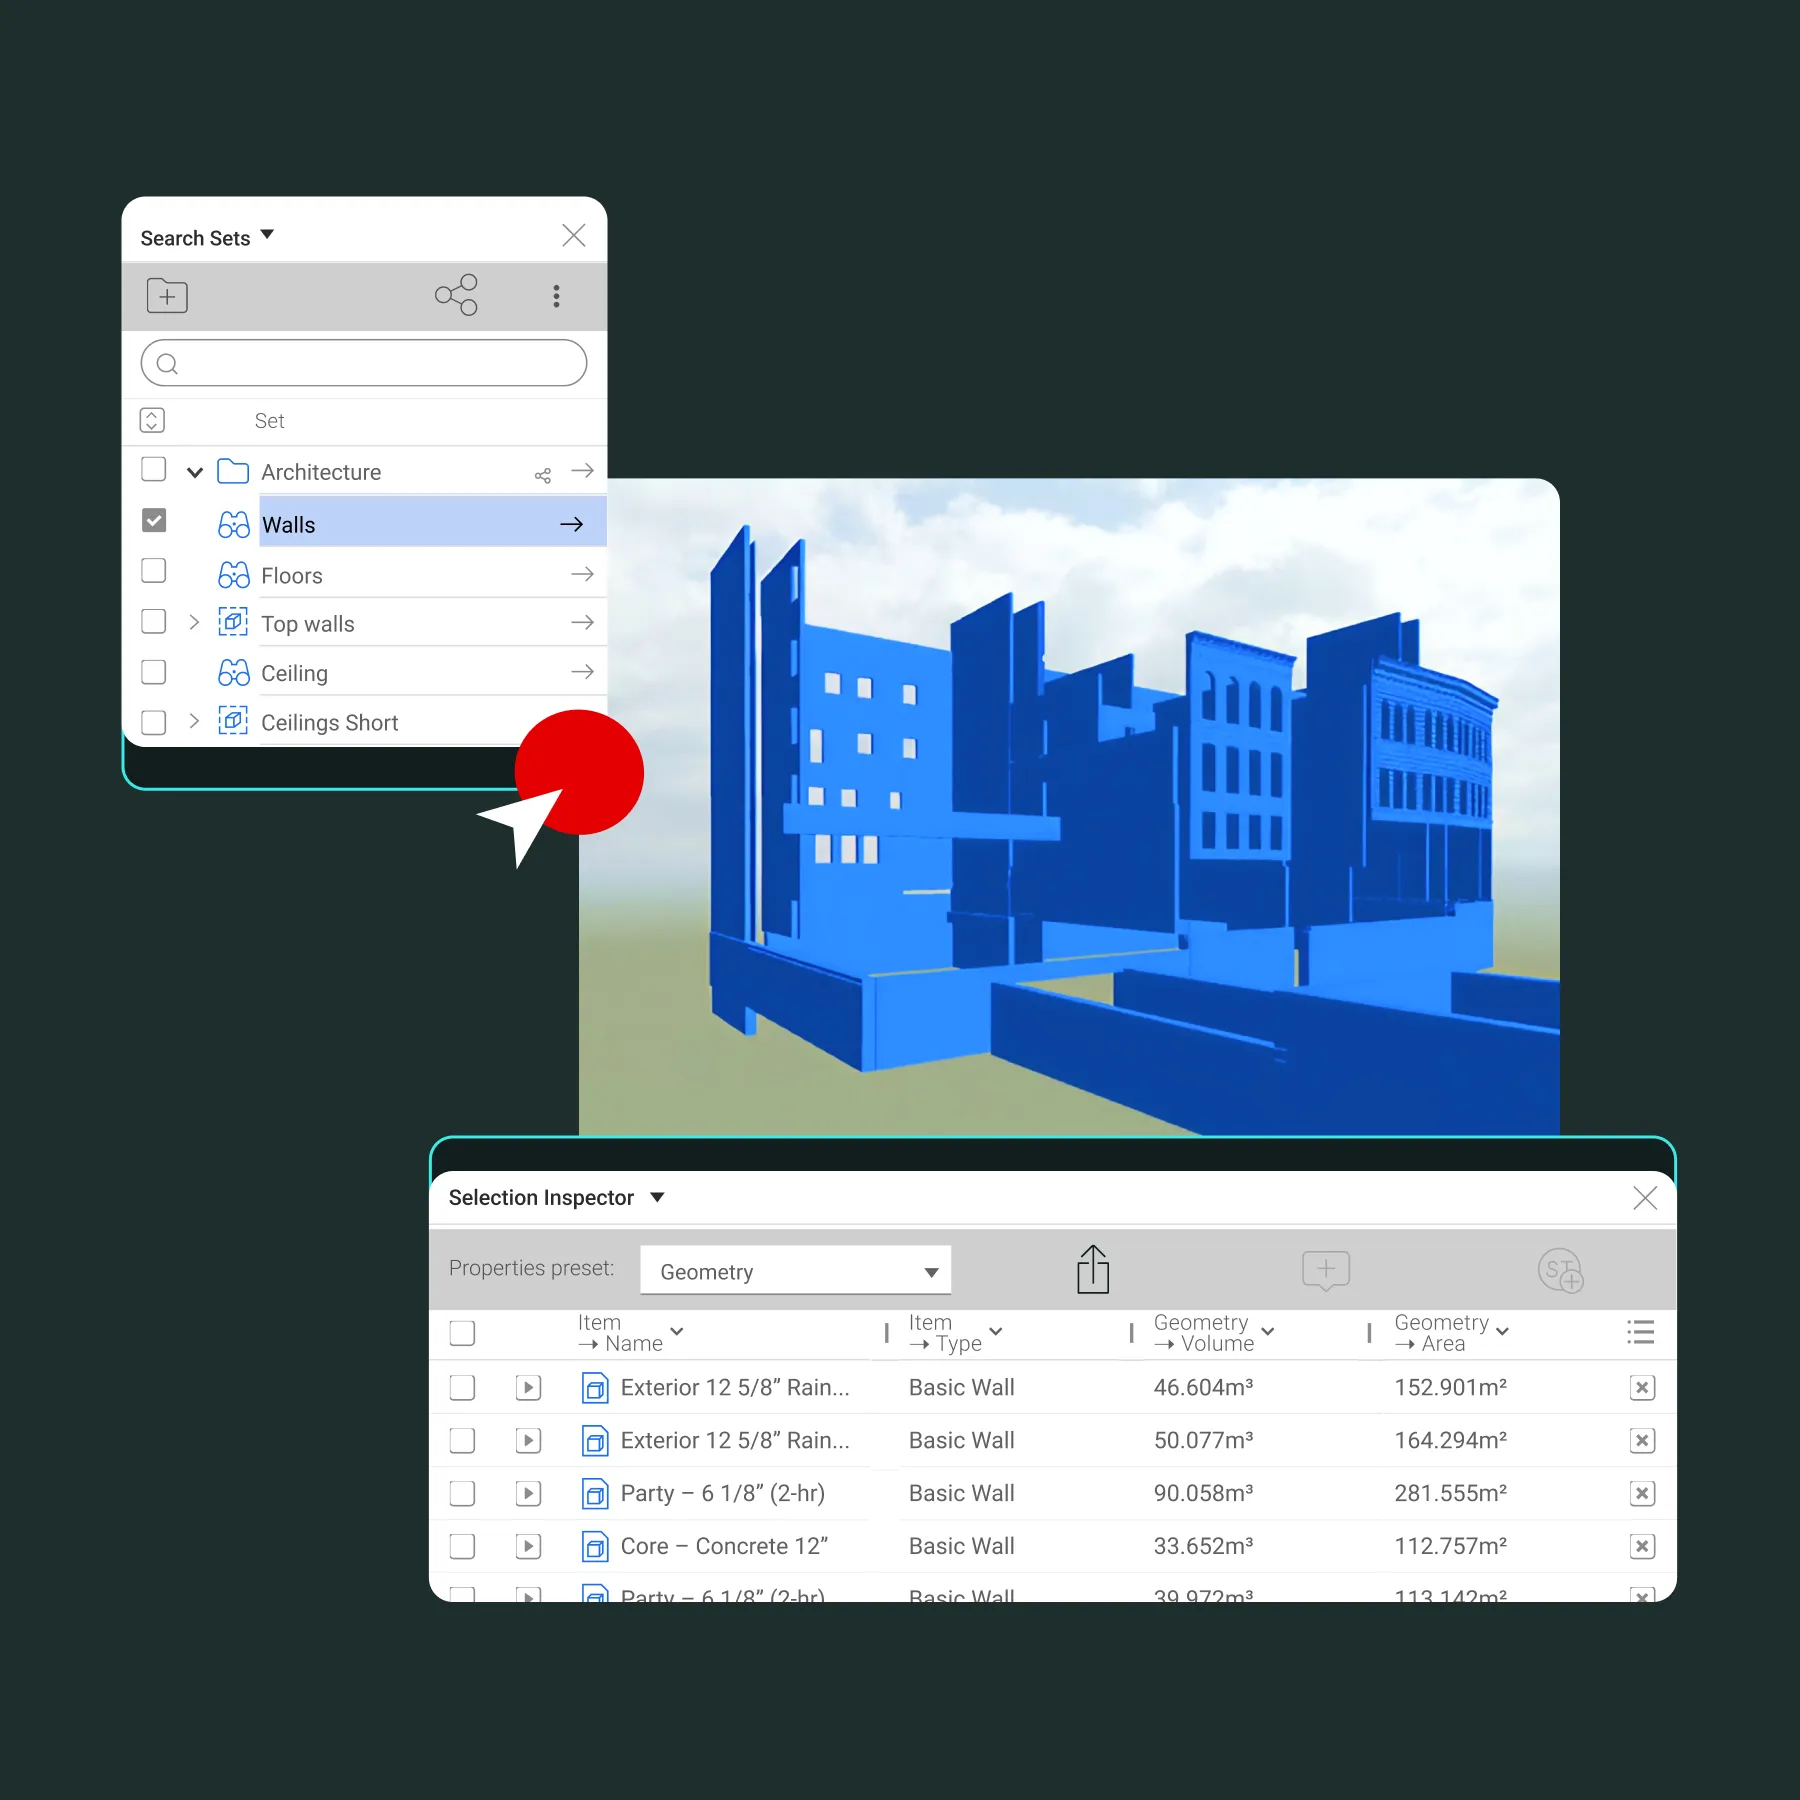Click the binoculars icon next to Floors
The height and width of the screenshot is (1800, 1800).
(233, 574)
